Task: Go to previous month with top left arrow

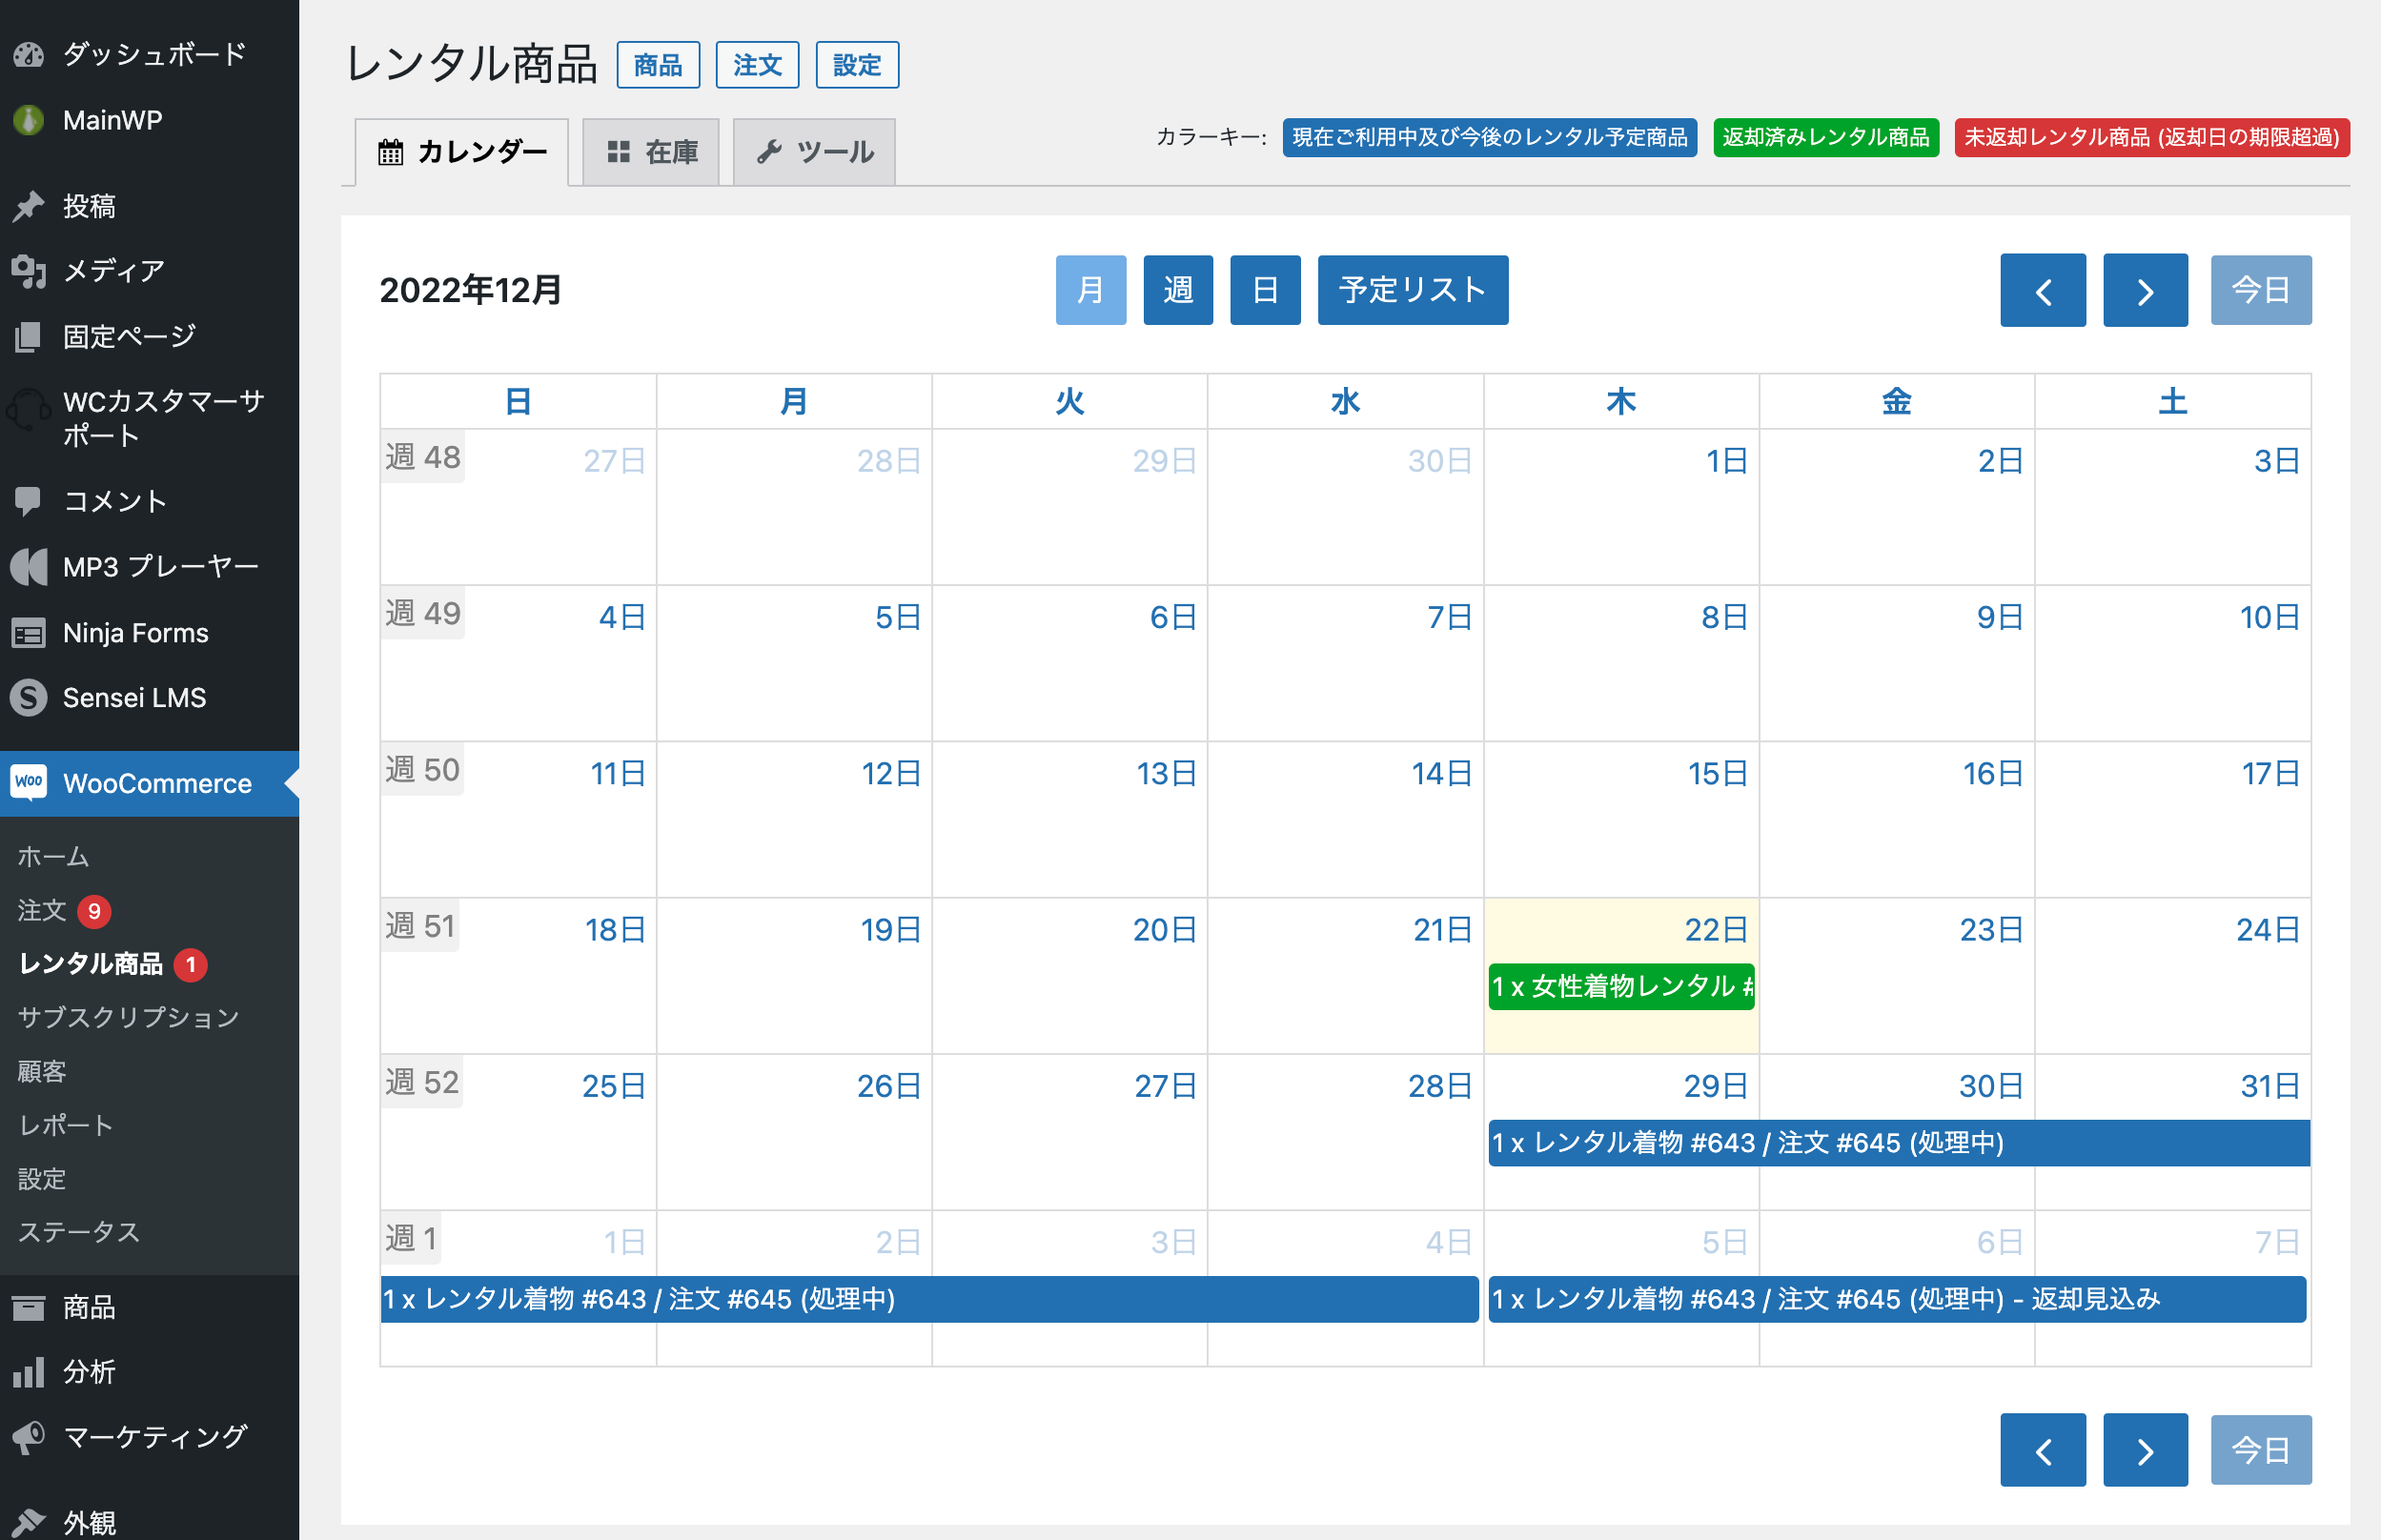Action: (2042, 290)
